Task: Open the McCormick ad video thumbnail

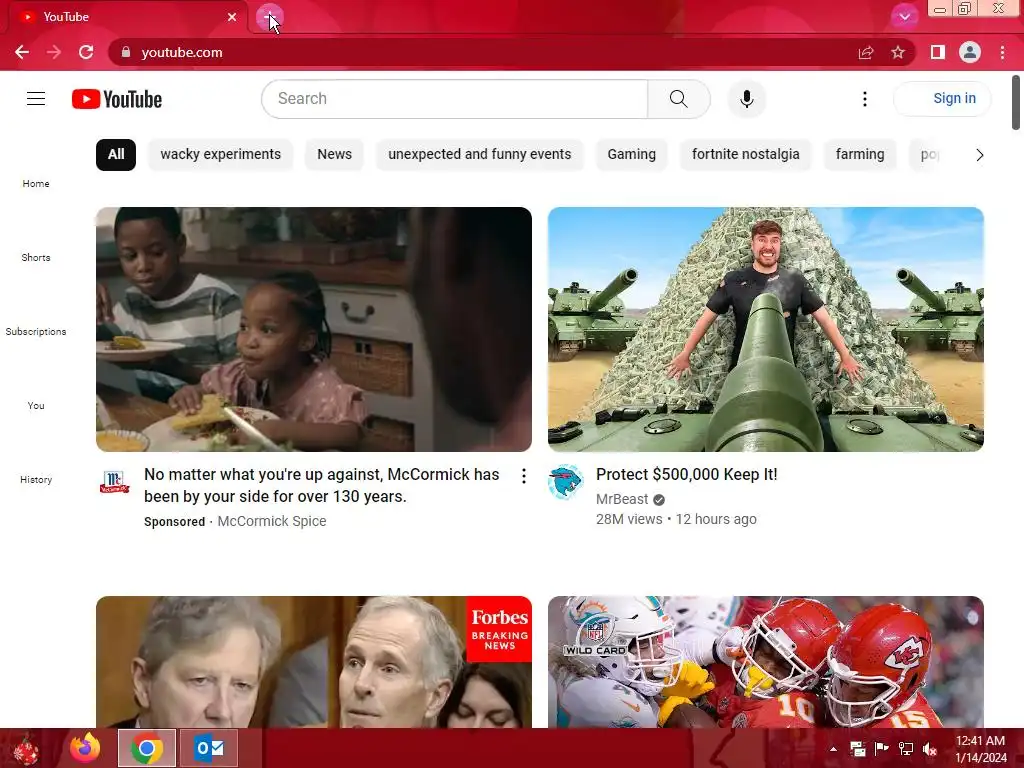Action: click(313, 329)
